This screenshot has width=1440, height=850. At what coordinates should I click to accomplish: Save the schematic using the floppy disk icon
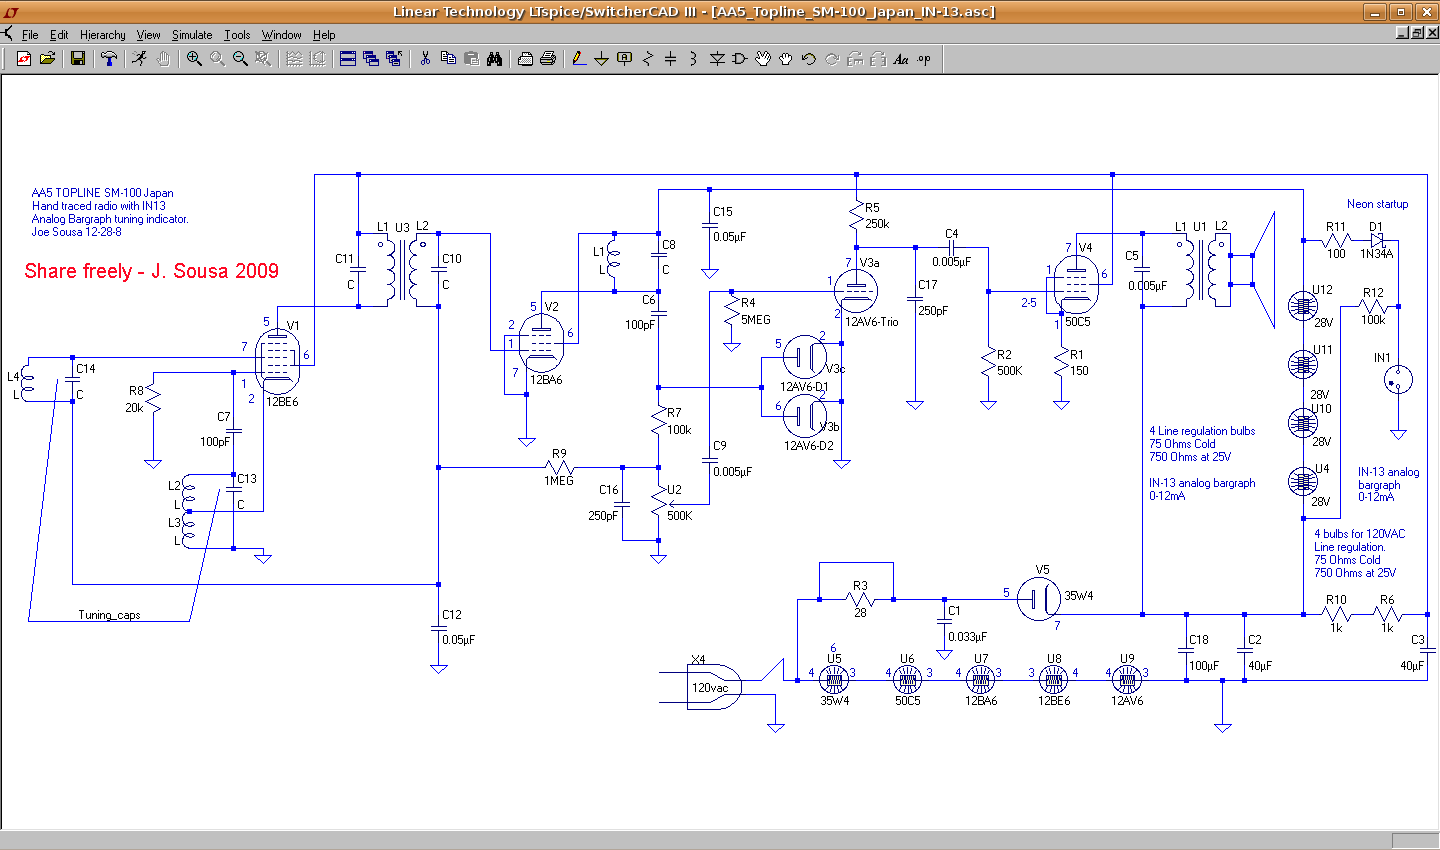coord(77,59)
